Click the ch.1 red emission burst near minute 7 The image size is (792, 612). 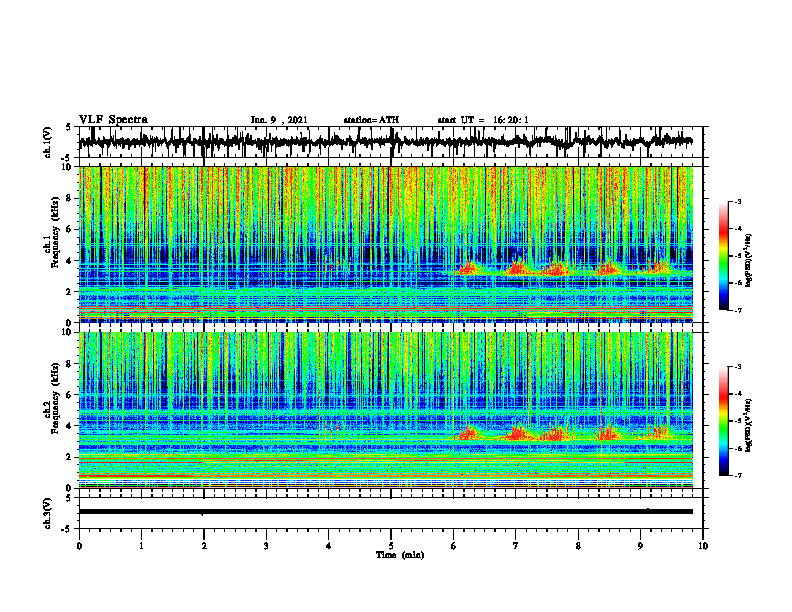coord(517,268)
